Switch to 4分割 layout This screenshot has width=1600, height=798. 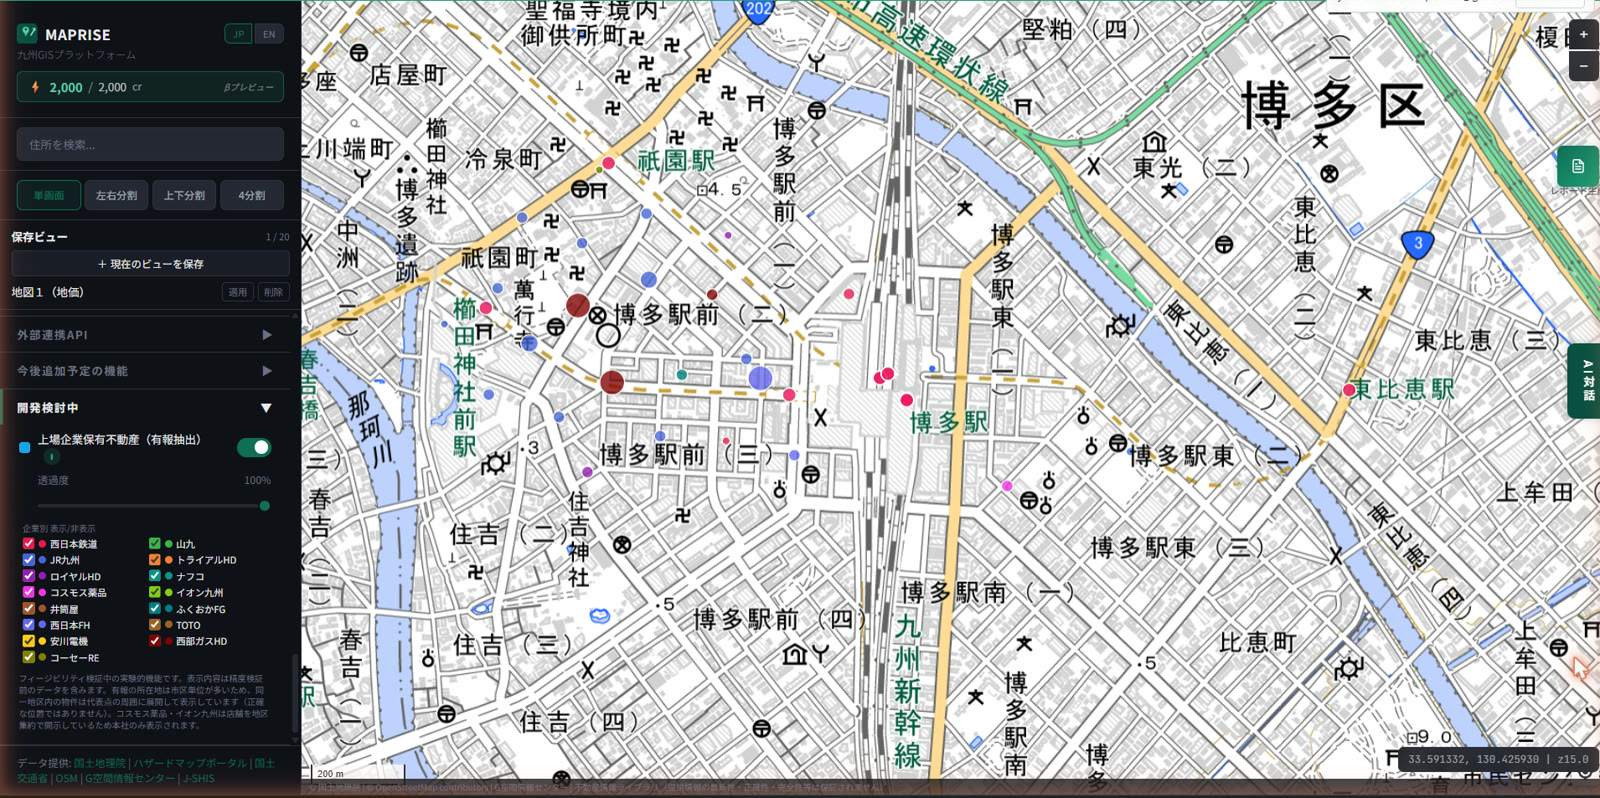[252, 195]
